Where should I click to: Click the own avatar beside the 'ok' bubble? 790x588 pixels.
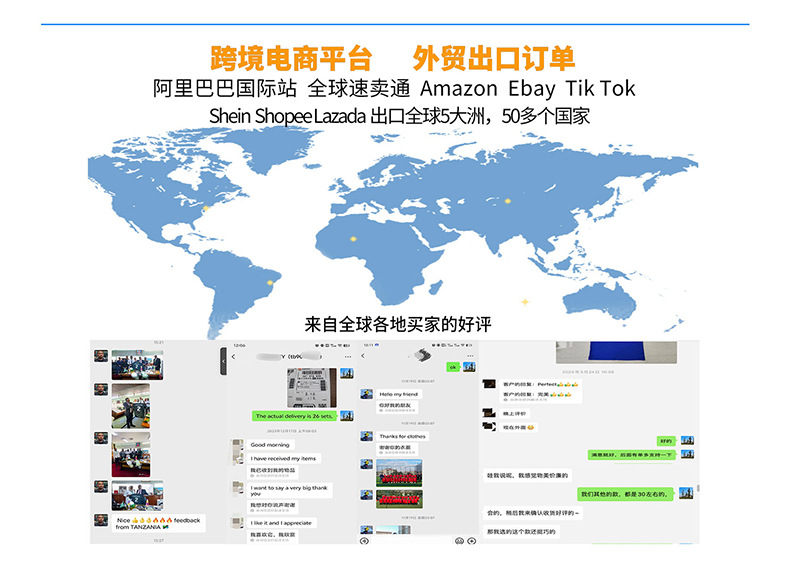(x=470, y=367)
